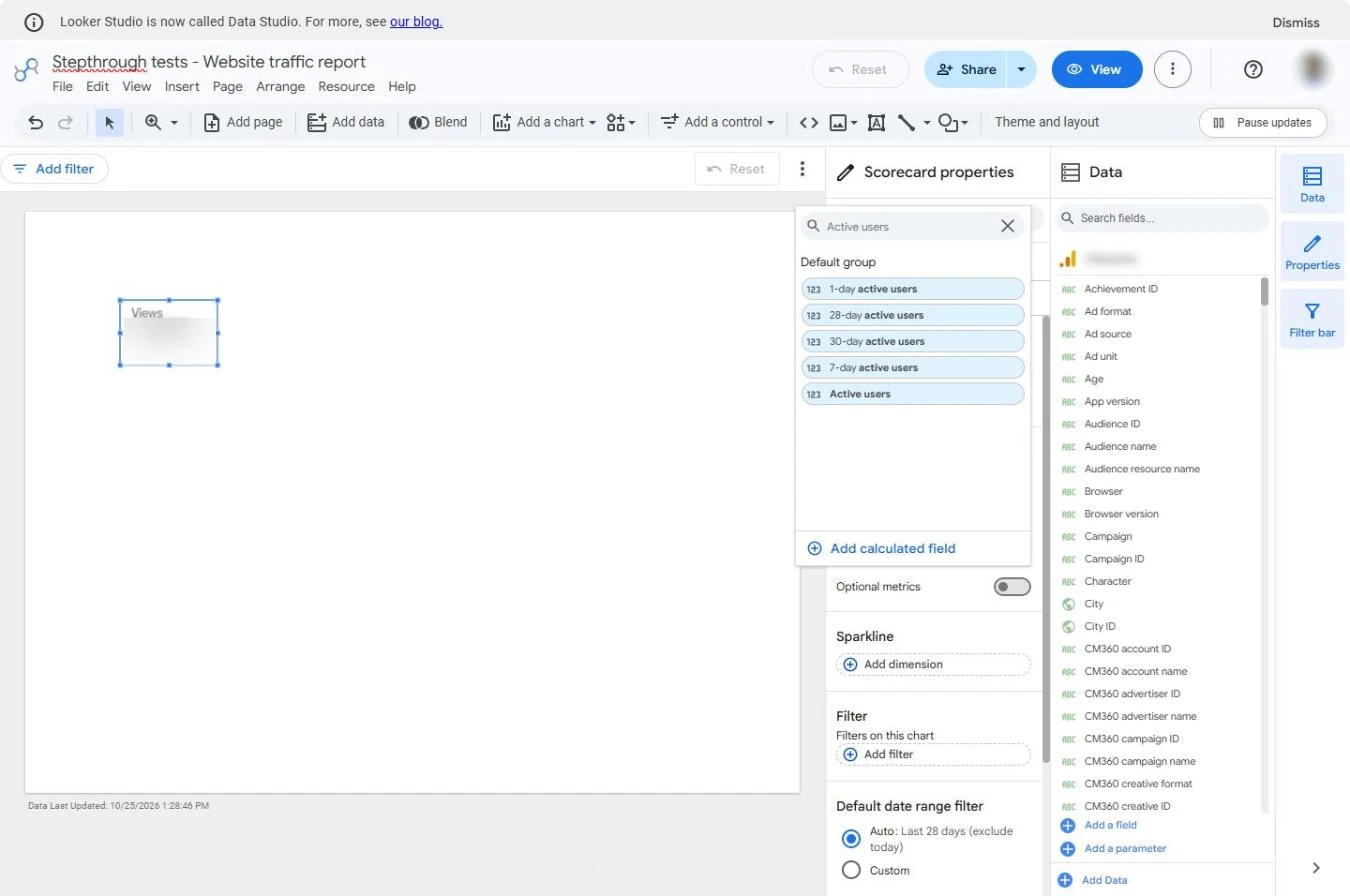Screen dimensions: 1350x896
Task: Click inside the Search fields box
Action: [1162, 218]
